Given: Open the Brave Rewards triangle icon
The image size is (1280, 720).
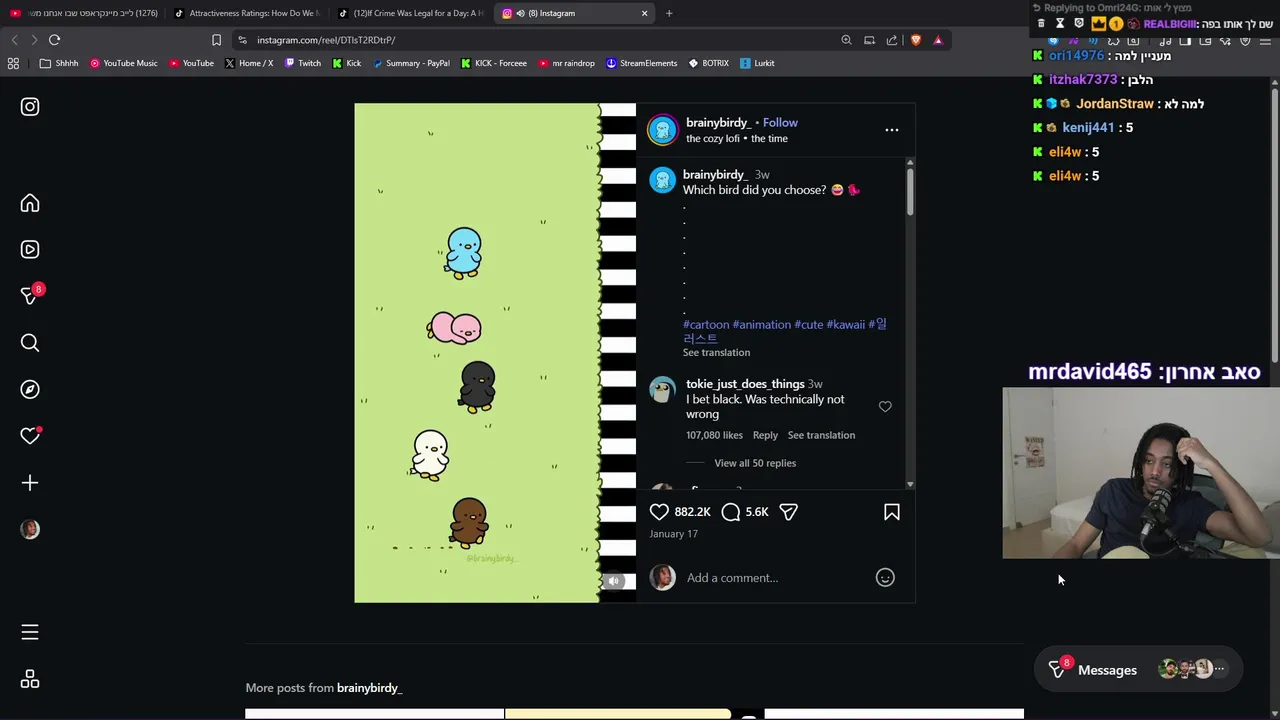Looking at the screenshot, I should tap(938, 40).
